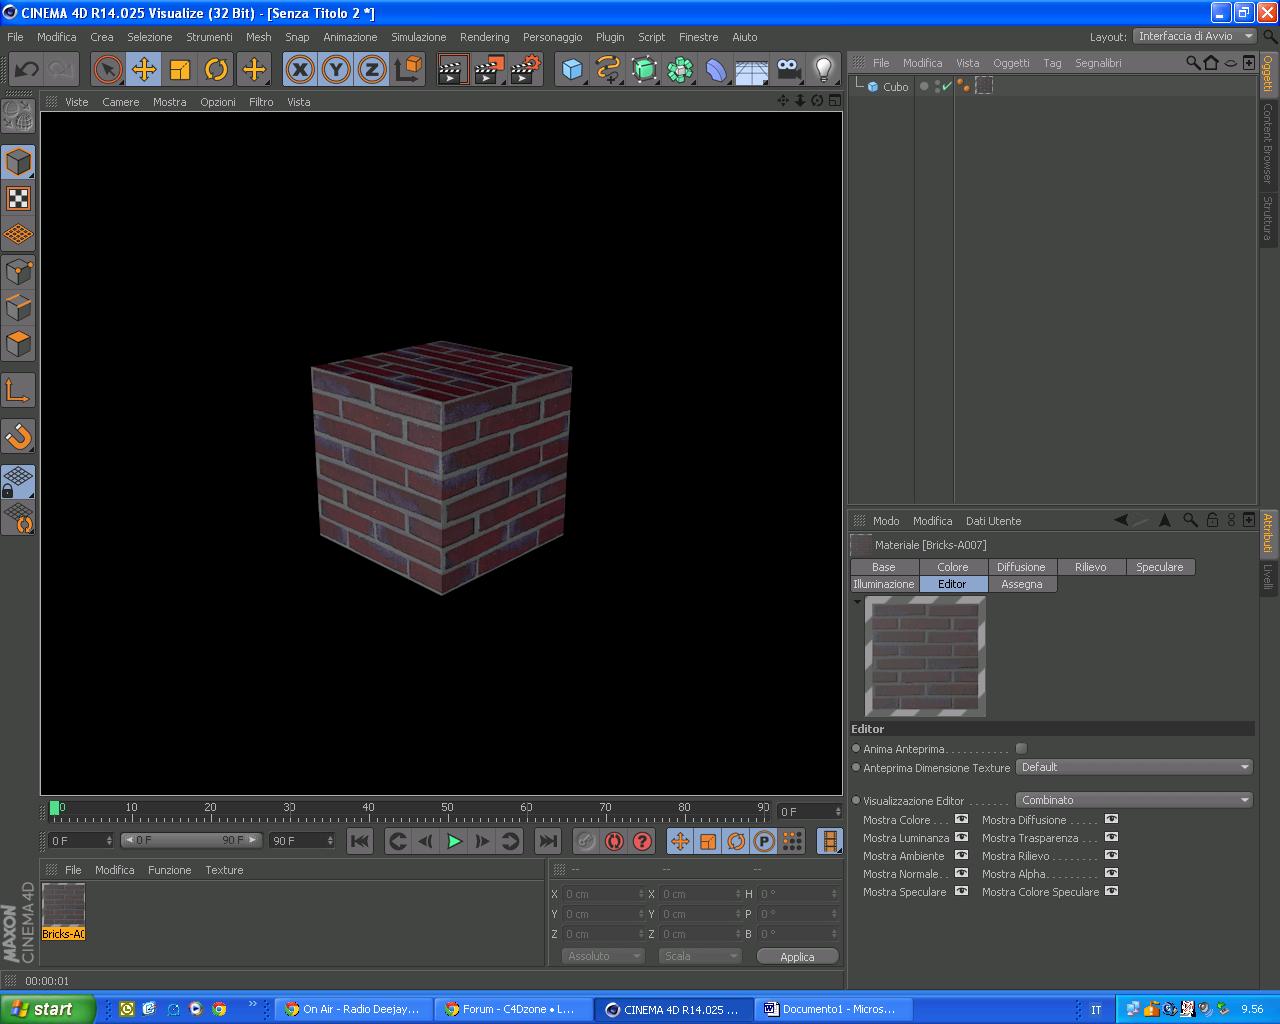Screen dimensions: 1280x1024
Task: Add a light object via bulb icon
Action: 823,69
